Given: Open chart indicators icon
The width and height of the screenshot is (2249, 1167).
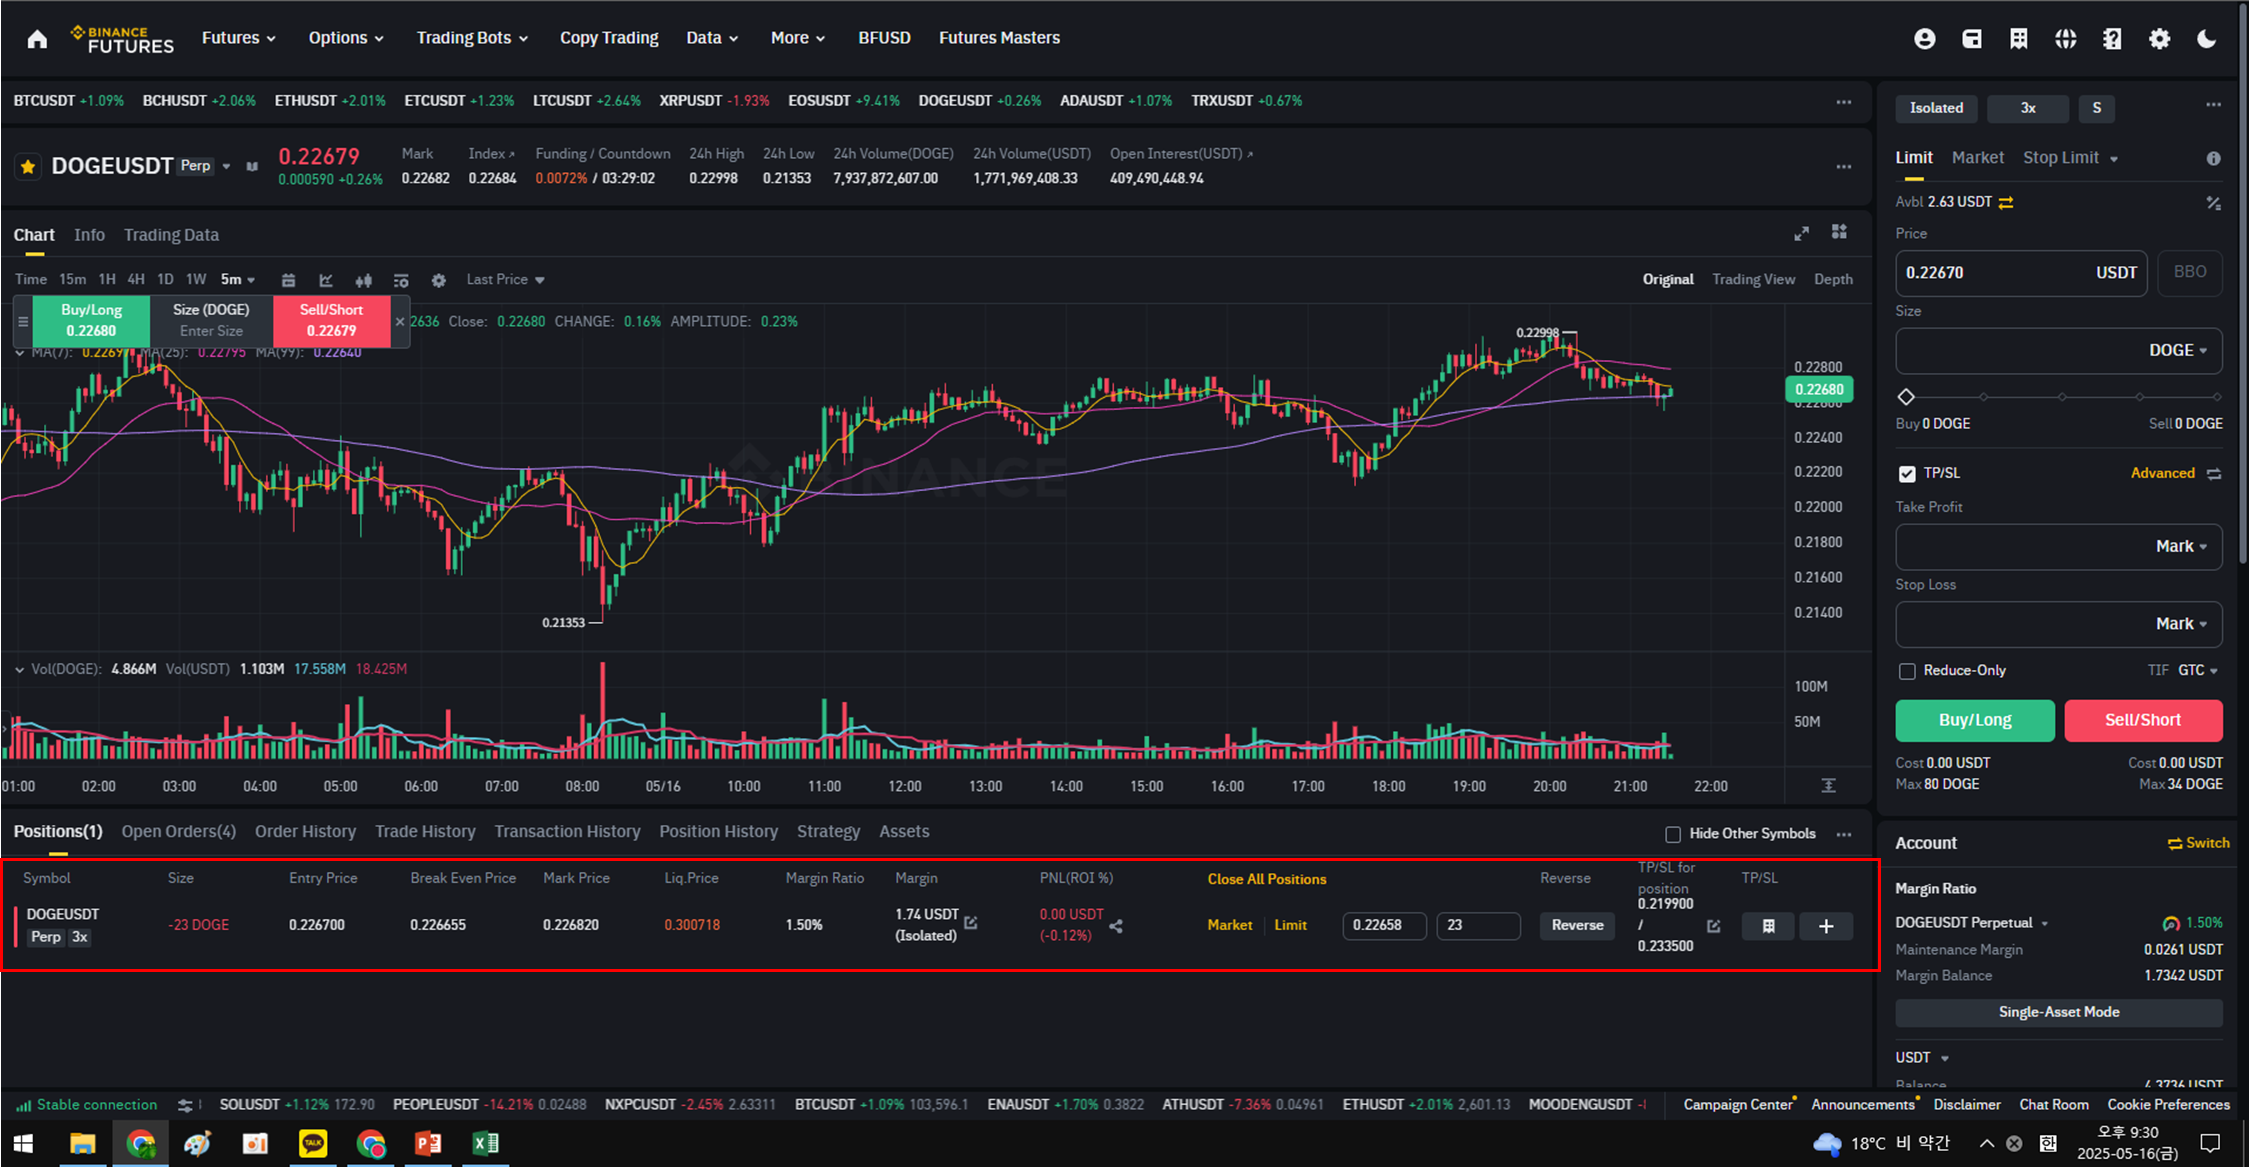Looking at the screenshot, I should tap(326, 280).
